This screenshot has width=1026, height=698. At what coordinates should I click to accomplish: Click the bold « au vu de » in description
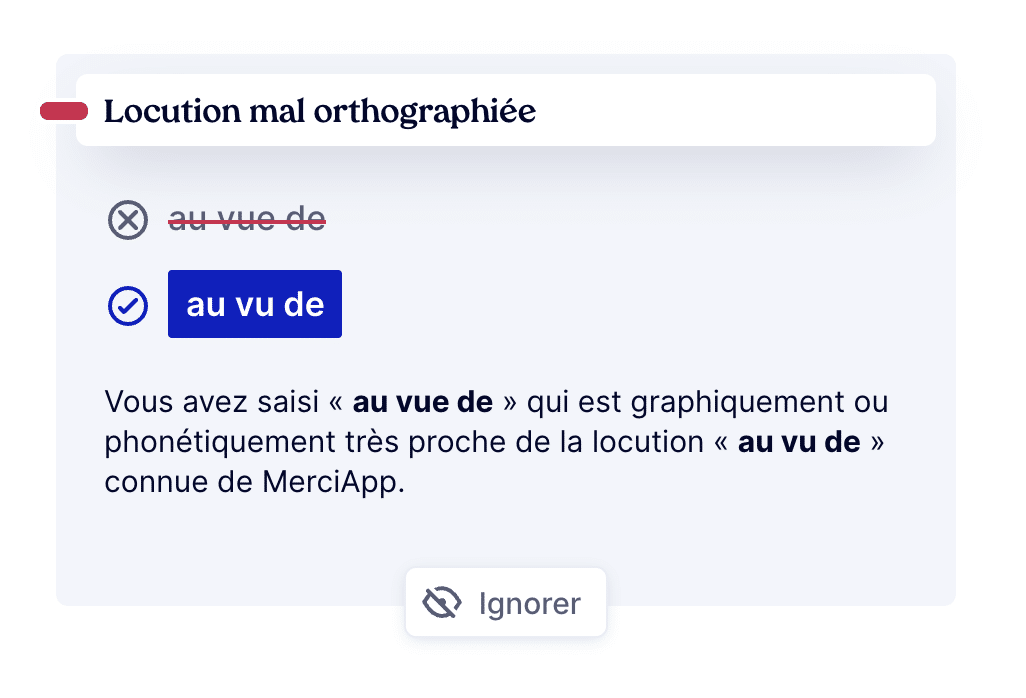point(799,441)
